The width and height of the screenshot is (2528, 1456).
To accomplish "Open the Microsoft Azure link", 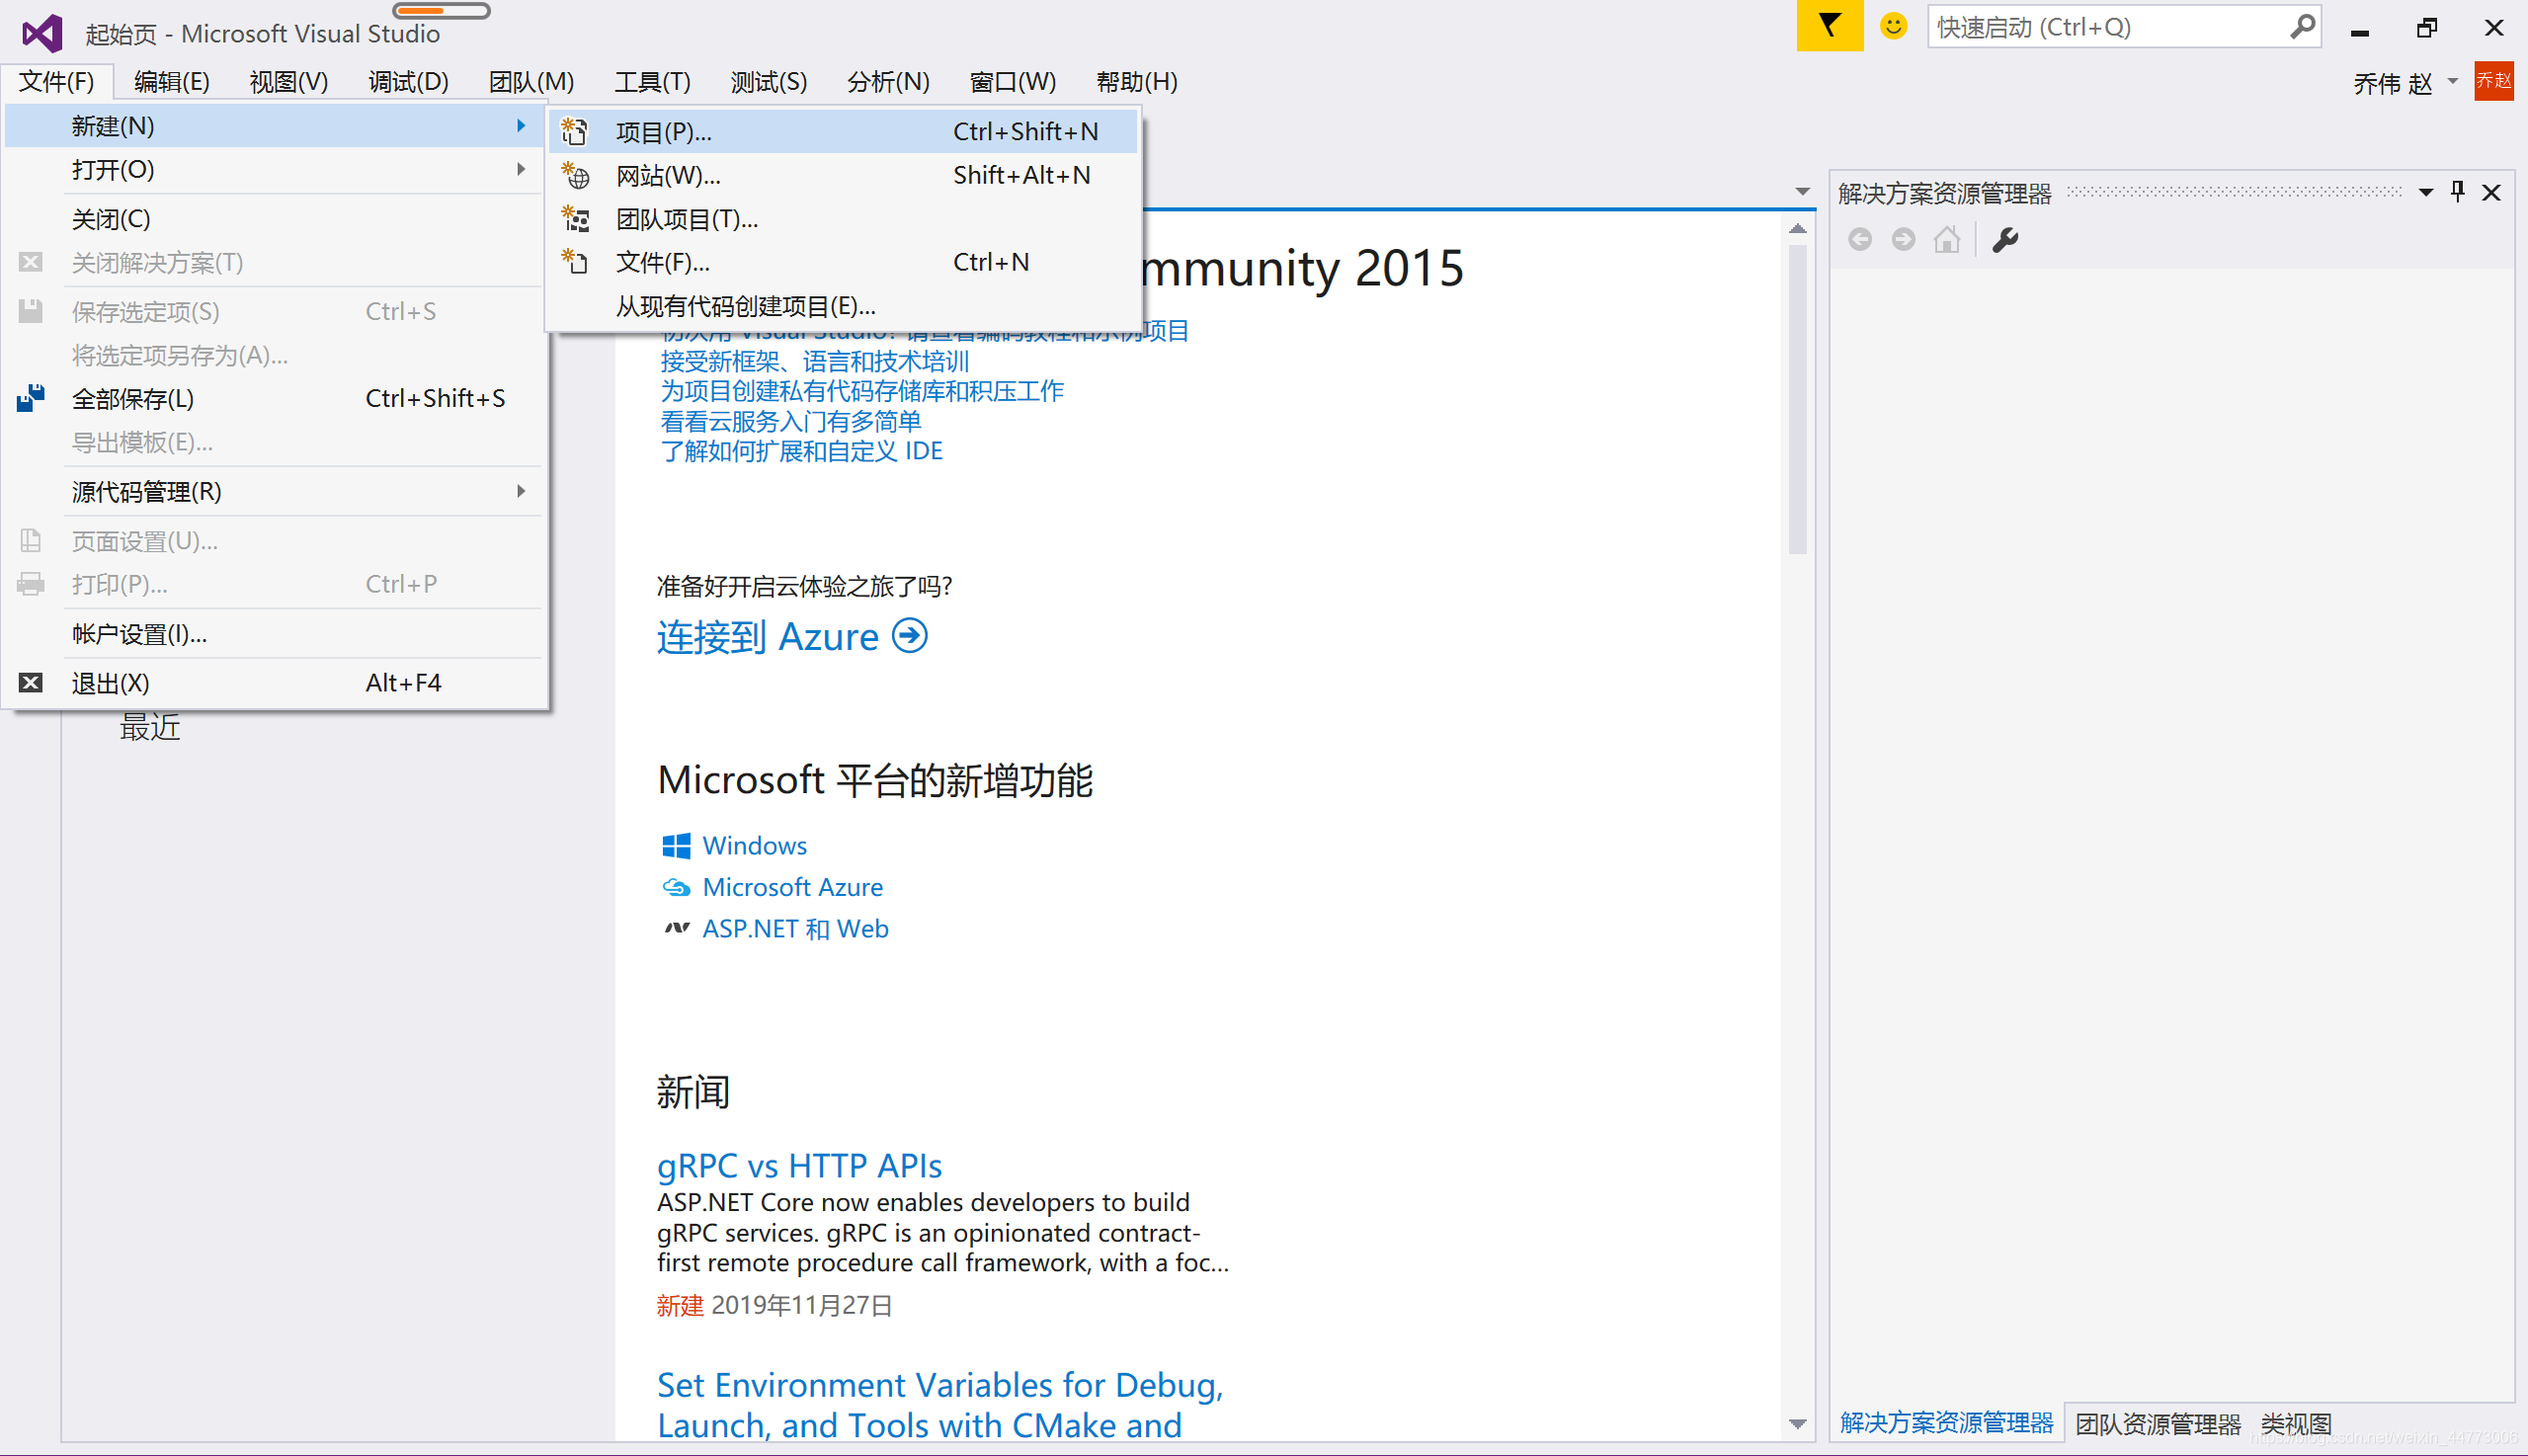I will [x=792, y=887].
